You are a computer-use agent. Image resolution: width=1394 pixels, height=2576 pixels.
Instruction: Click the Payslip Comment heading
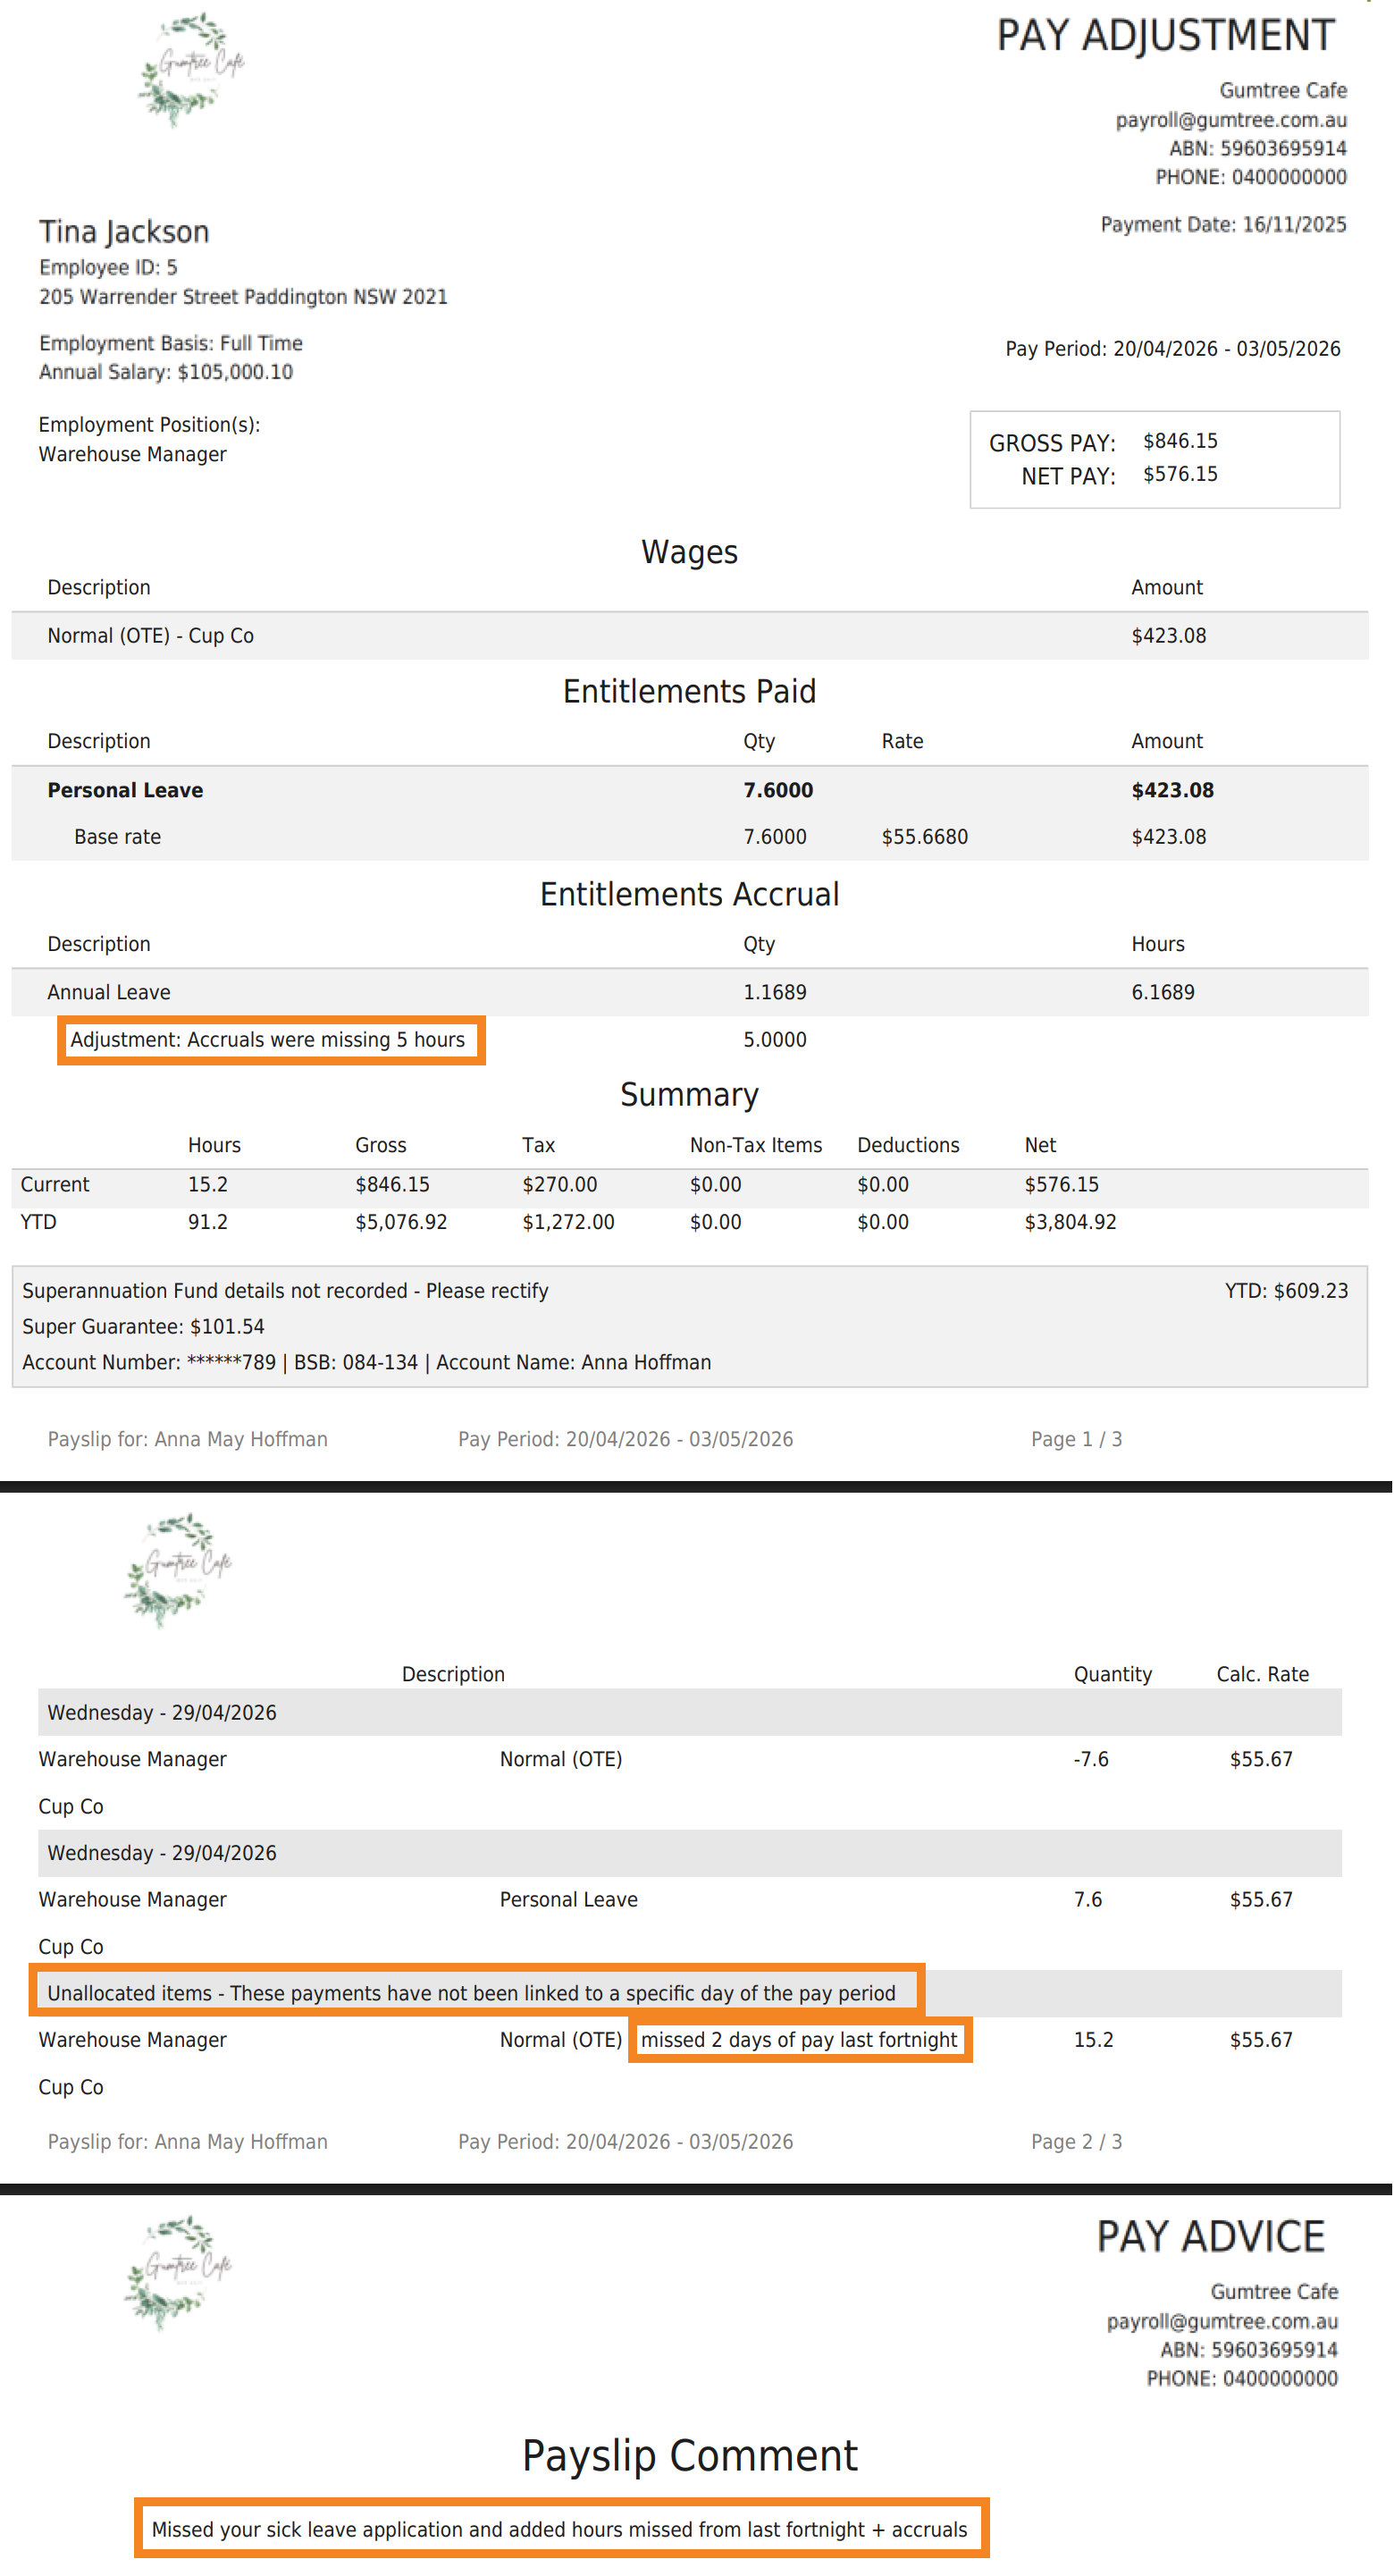(x=690, y=2456)
